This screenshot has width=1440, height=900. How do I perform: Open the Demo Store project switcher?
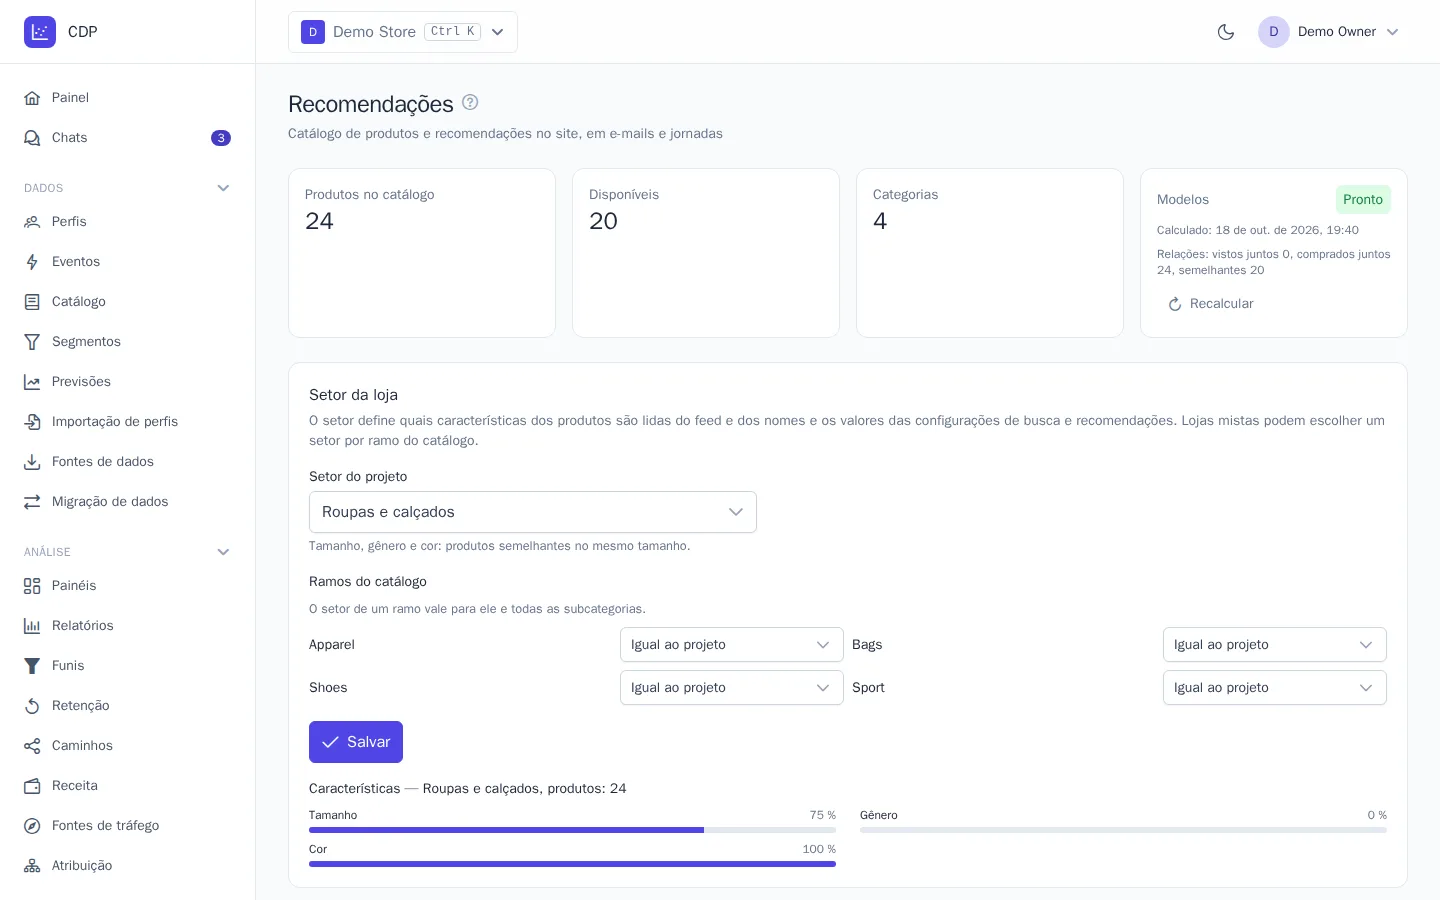coord(403,32)
